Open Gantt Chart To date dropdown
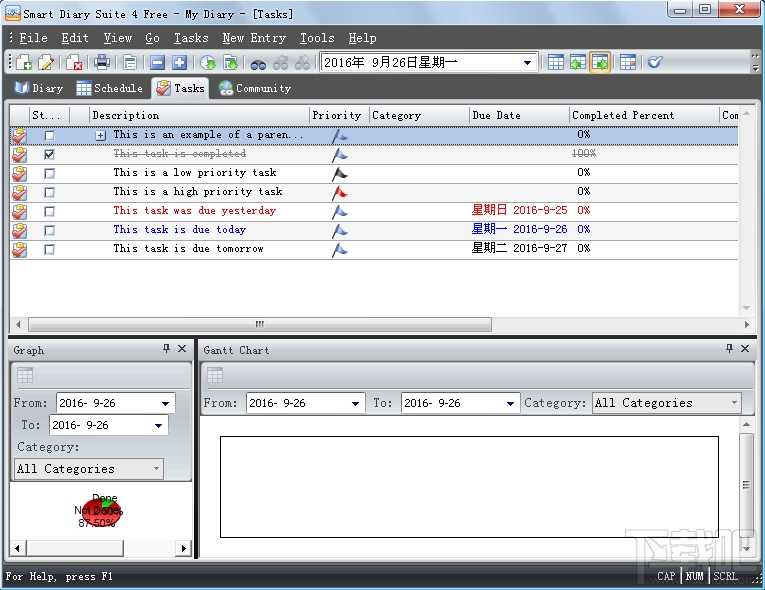The height and width of the screenshot is (590, 765). [x=510, y=403]
